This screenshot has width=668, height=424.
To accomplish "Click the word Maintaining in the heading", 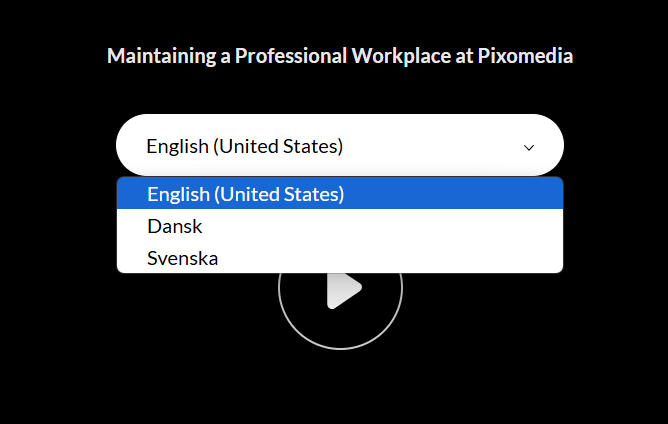I will click(161, 56).
